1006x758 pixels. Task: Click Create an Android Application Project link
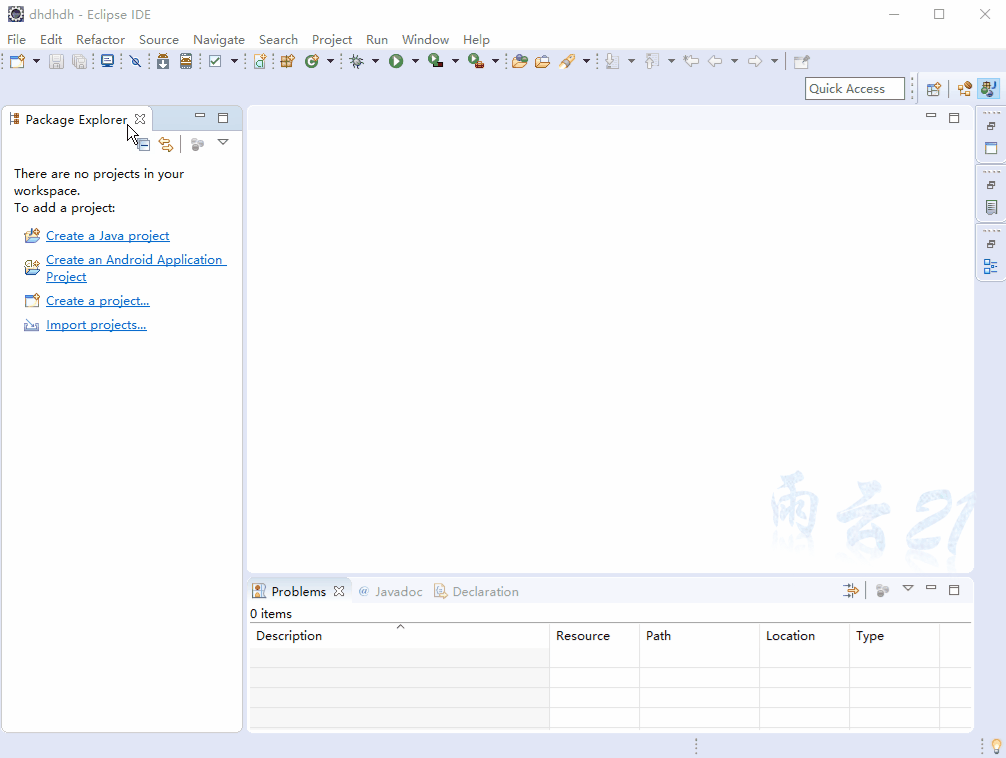coord(136,268)
